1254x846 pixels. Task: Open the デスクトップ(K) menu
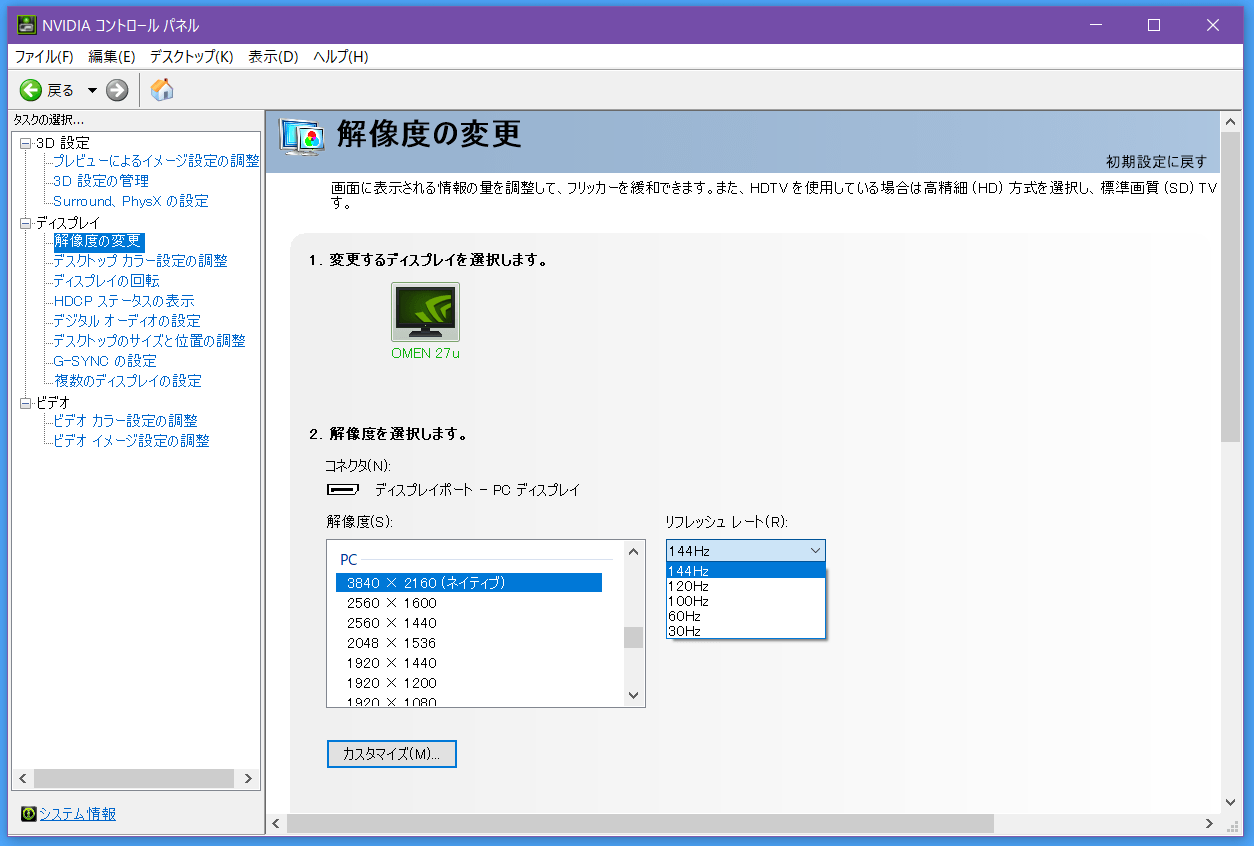191,57
